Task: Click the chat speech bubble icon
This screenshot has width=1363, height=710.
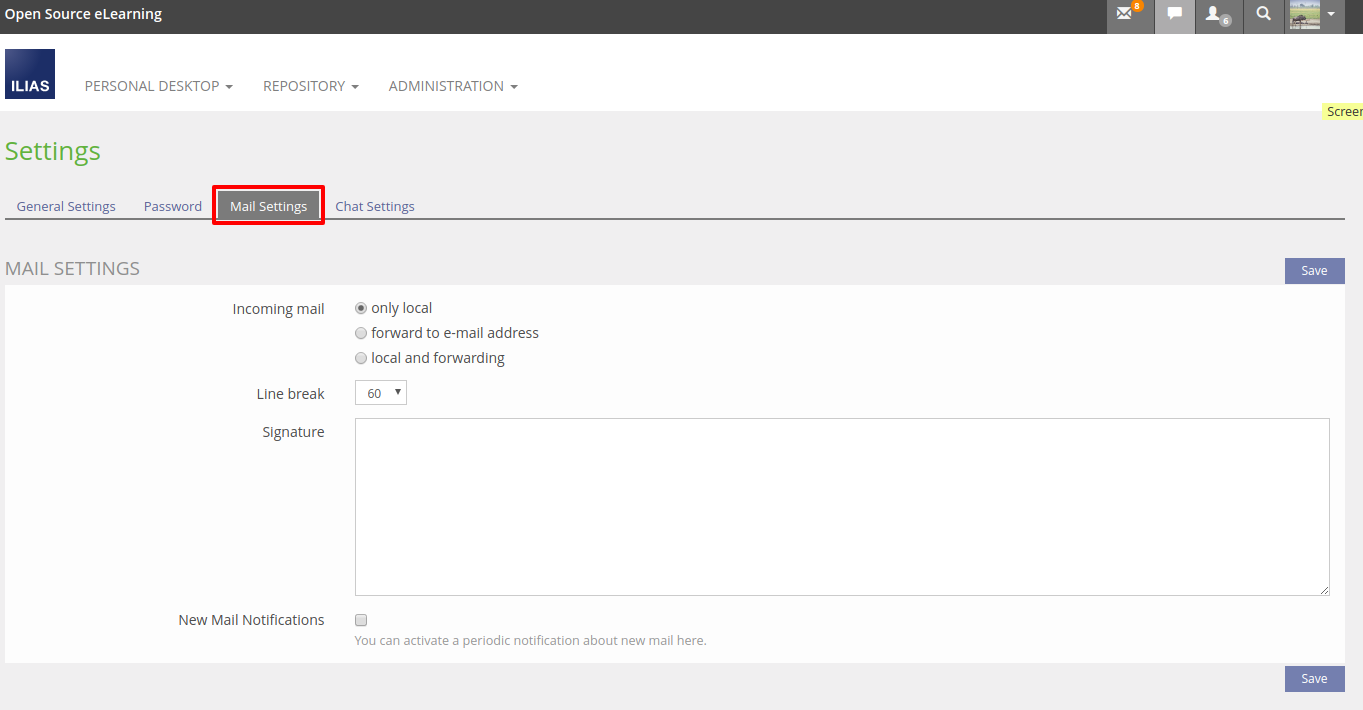Action: [1175, 15]
